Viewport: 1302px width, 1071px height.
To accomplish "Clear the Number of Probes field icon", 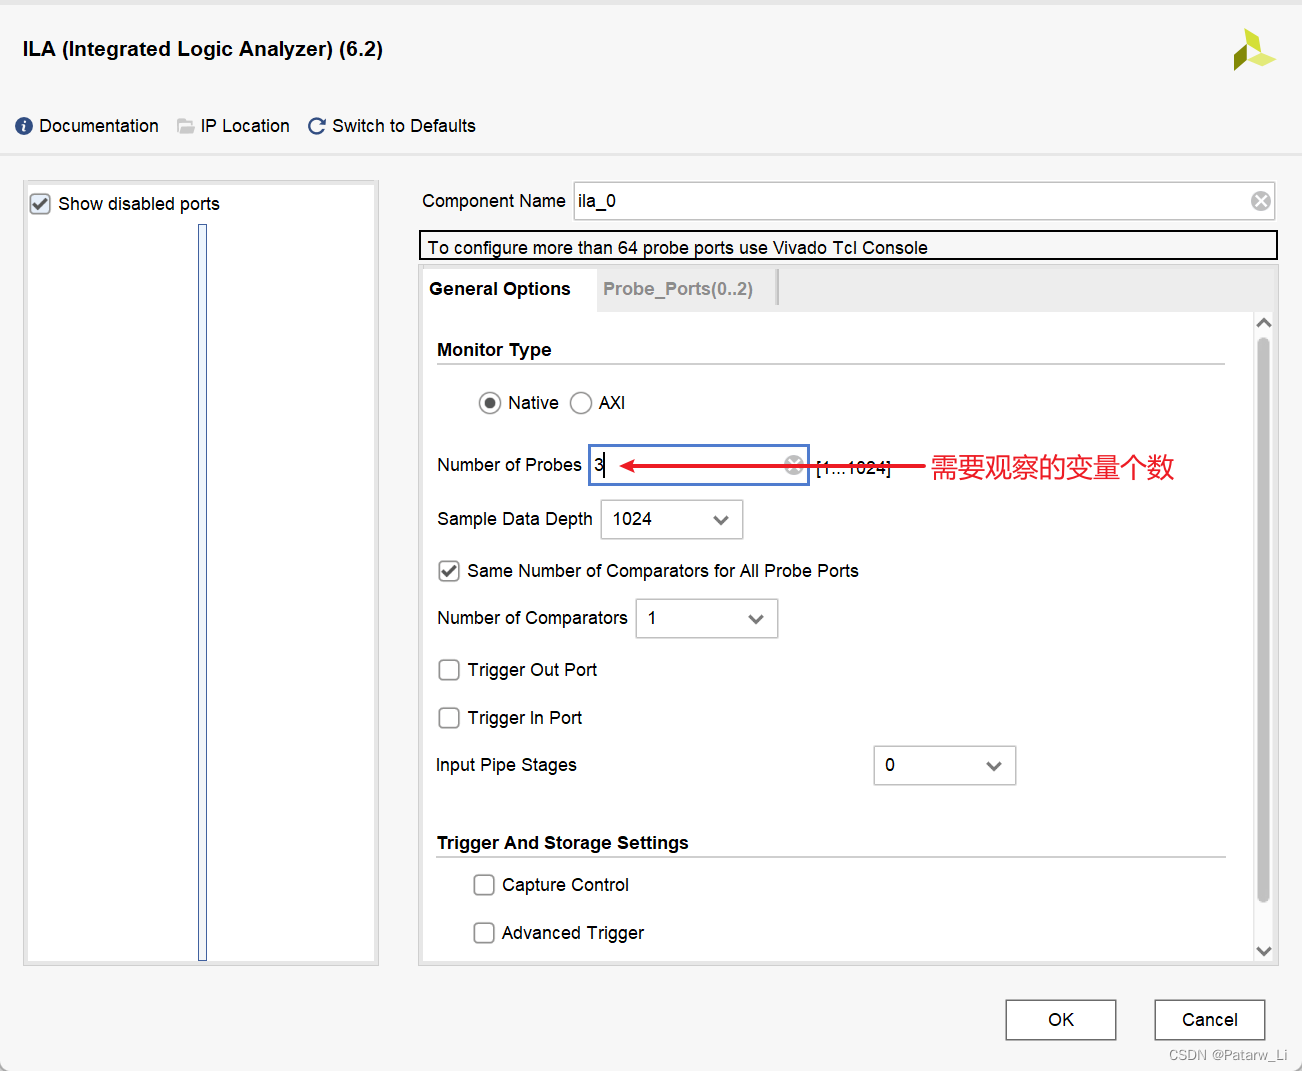I will 794,464.
